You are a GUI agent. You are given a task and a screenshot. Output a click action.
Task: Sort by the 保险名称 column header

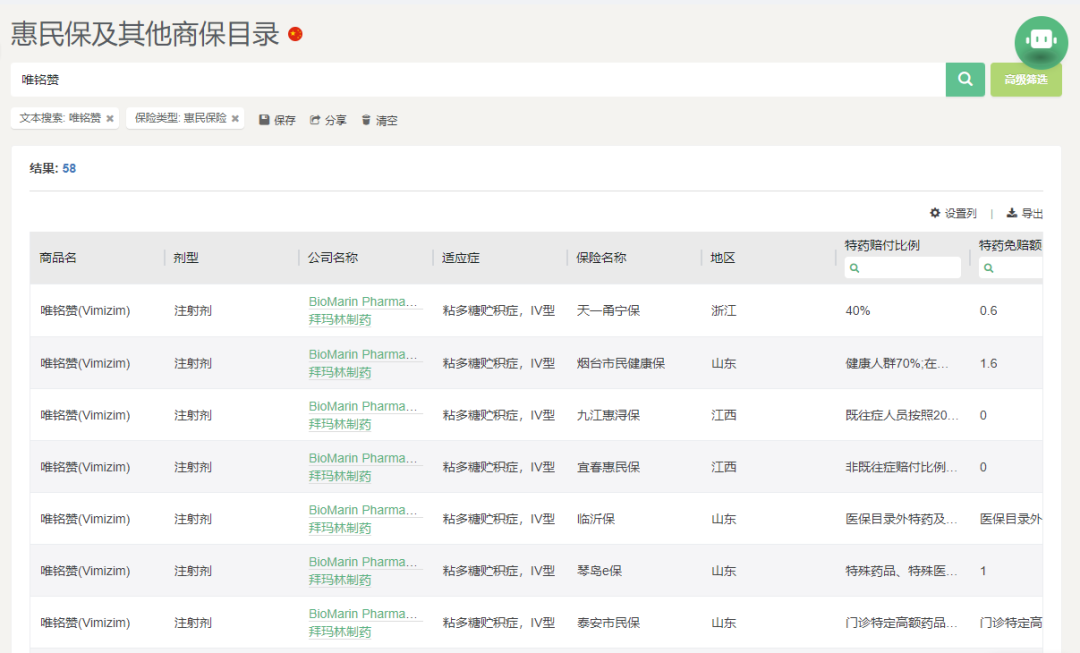click(x=602, y=258)
